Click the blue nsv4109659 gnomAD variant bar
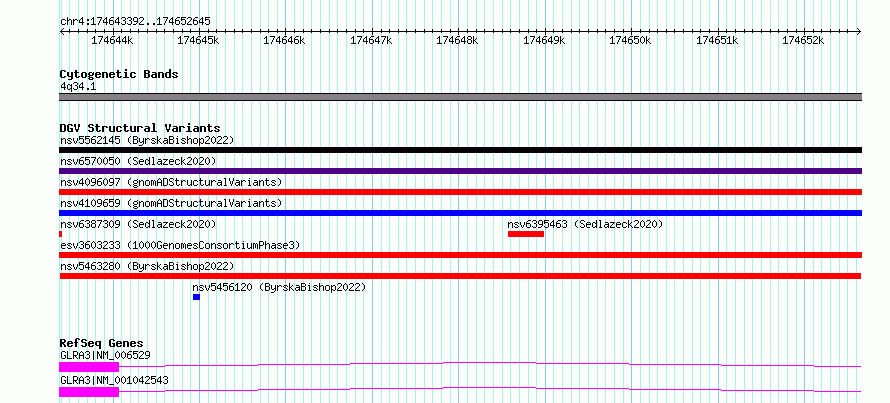The width and height of the screenshot is (890, 403). (x=460, y=213)
